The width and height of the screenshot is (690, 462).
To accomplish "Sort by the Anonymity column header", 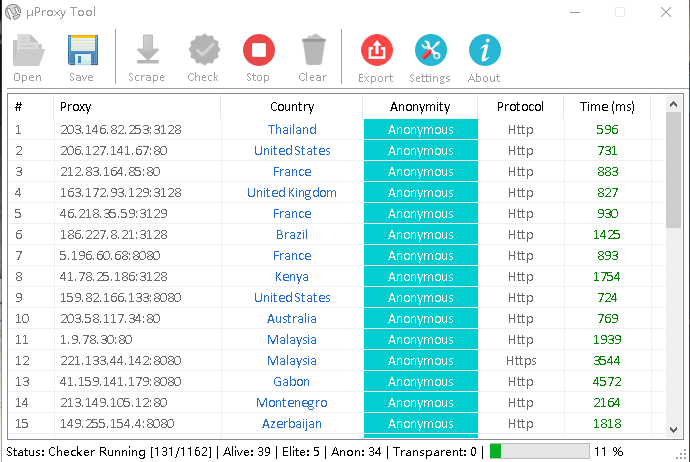I will [x=420, y=107].
